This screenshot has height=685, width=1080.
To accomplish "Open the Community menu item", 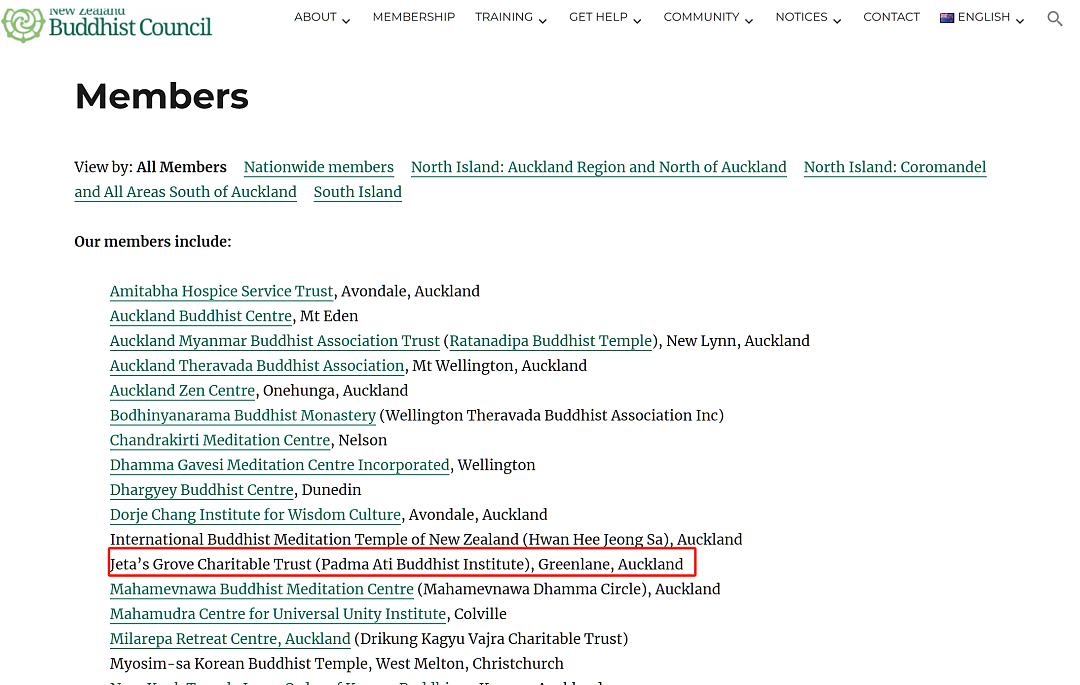I will pos(701,17).
